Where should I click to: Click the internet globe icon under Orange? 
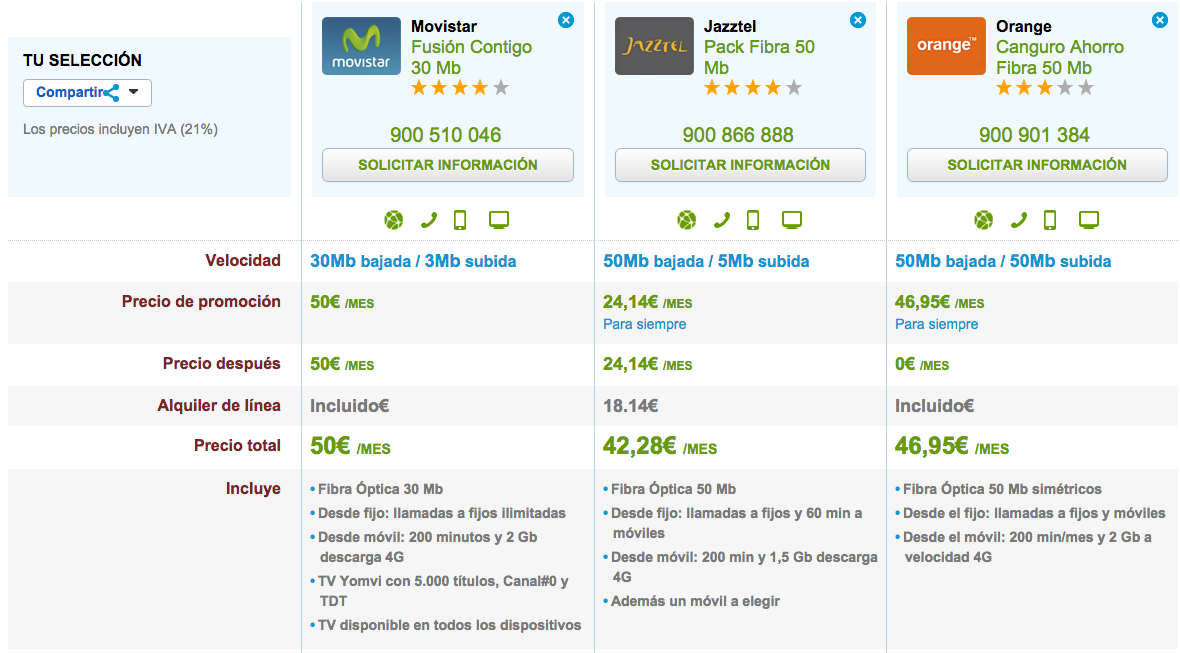(x=984, y=220)
